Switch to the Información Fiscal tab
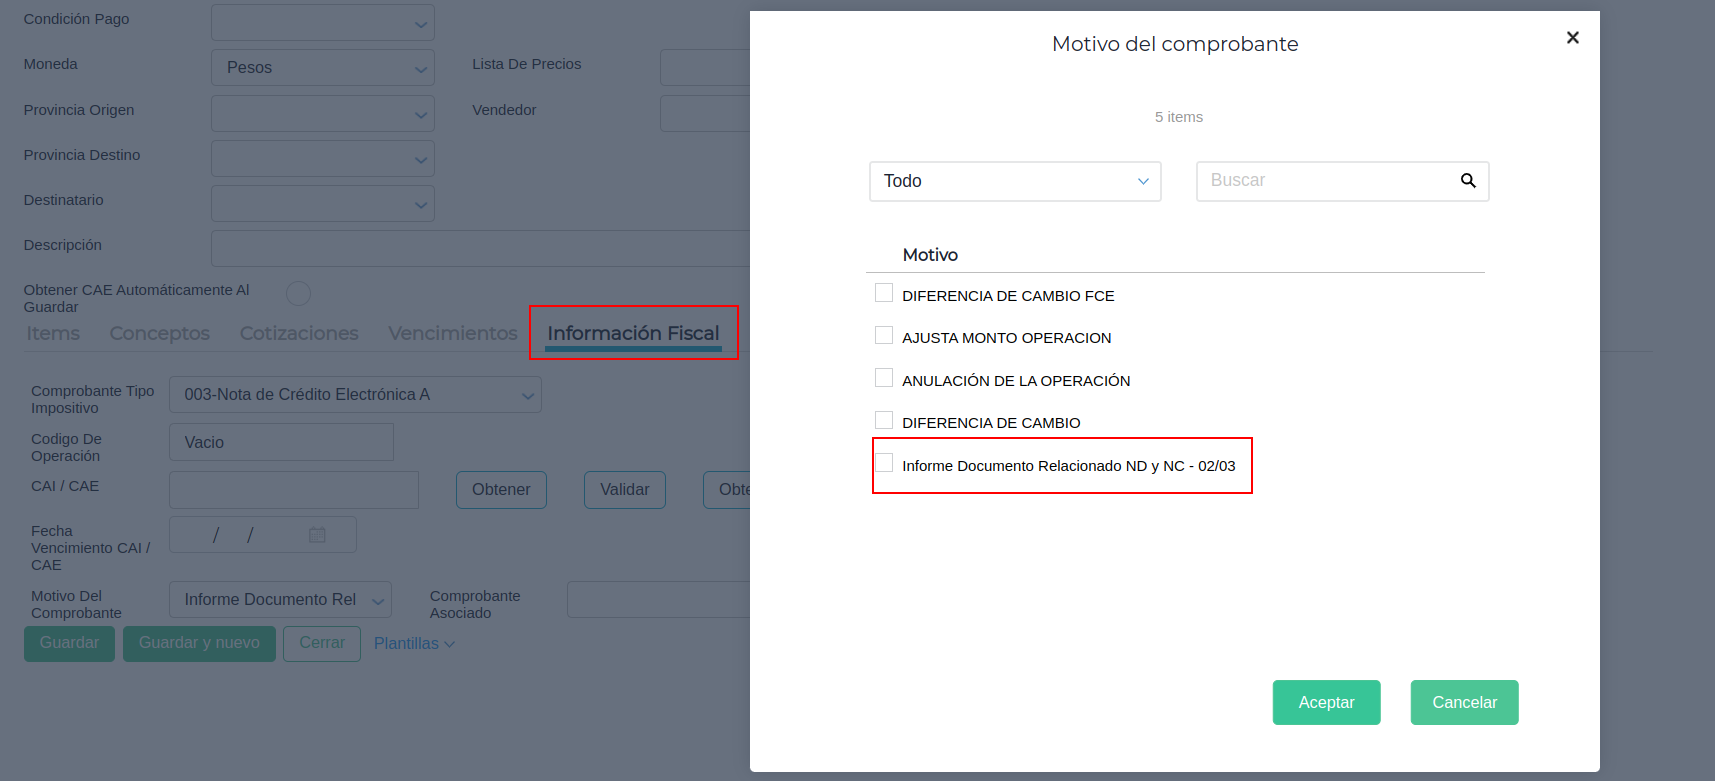Screen dimensions: 1715x781 (x=633, y=334)
